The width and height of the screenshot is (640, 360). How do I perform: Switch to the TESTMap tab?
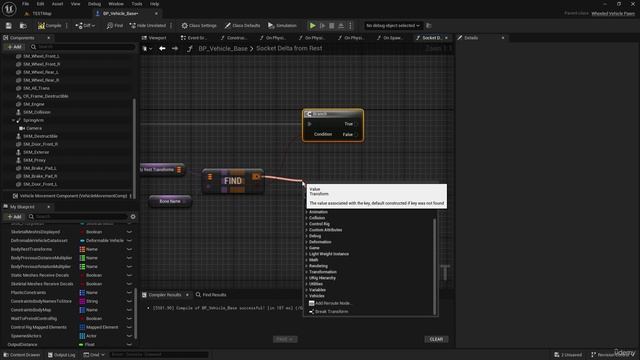[x=42, y=13]
